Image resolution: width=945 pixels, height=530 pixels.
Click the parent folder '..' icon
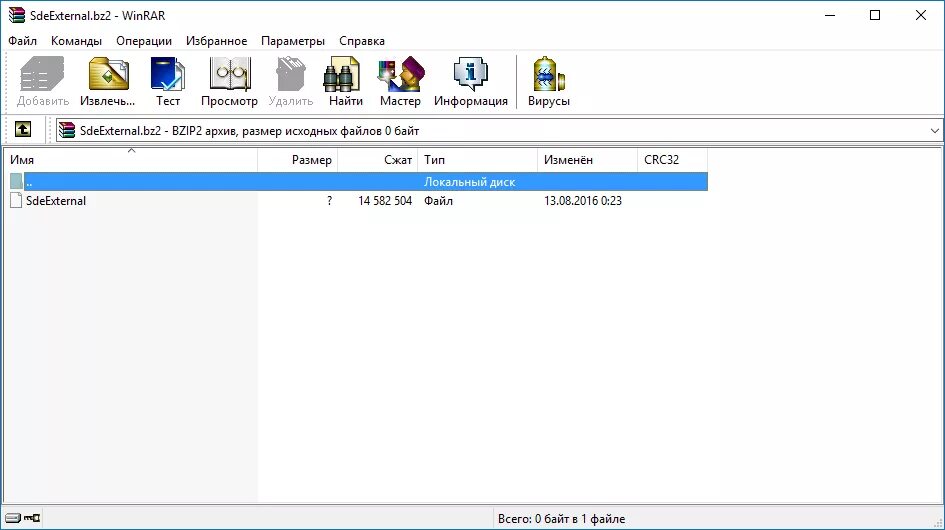pyautogui.click(x=16, y=181)
